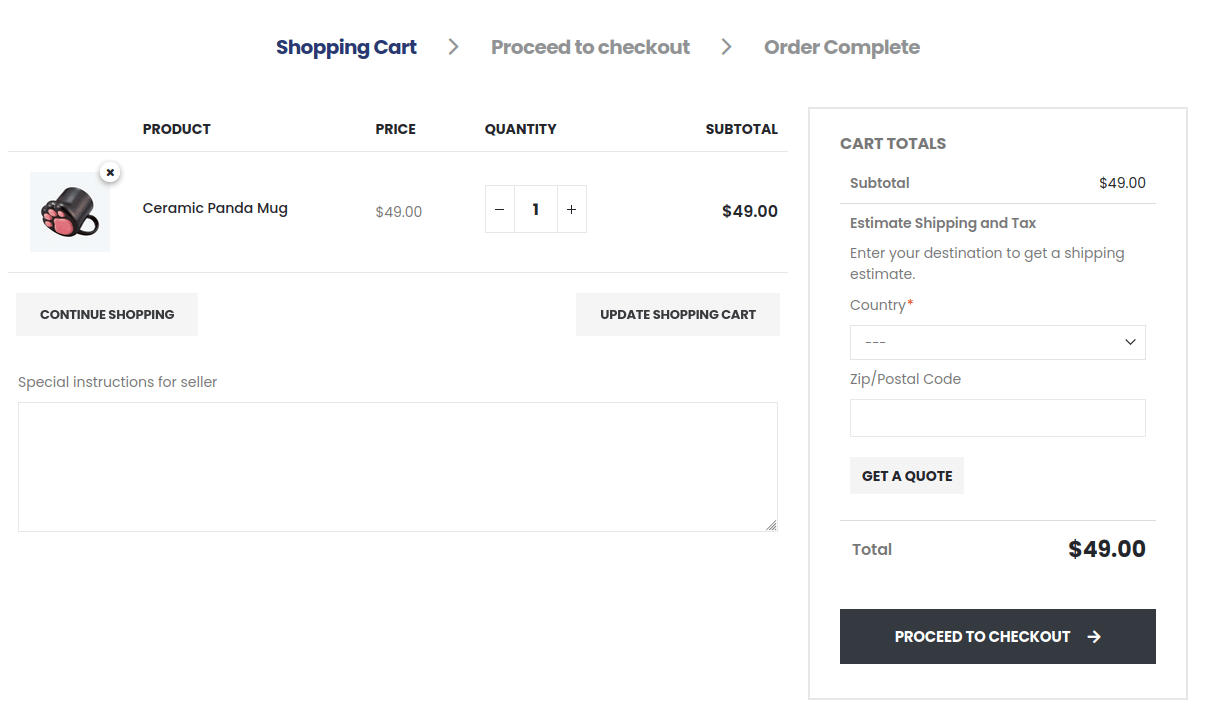
Task: Remove Ceramic Panda Mug from cart
Action: 110,172
